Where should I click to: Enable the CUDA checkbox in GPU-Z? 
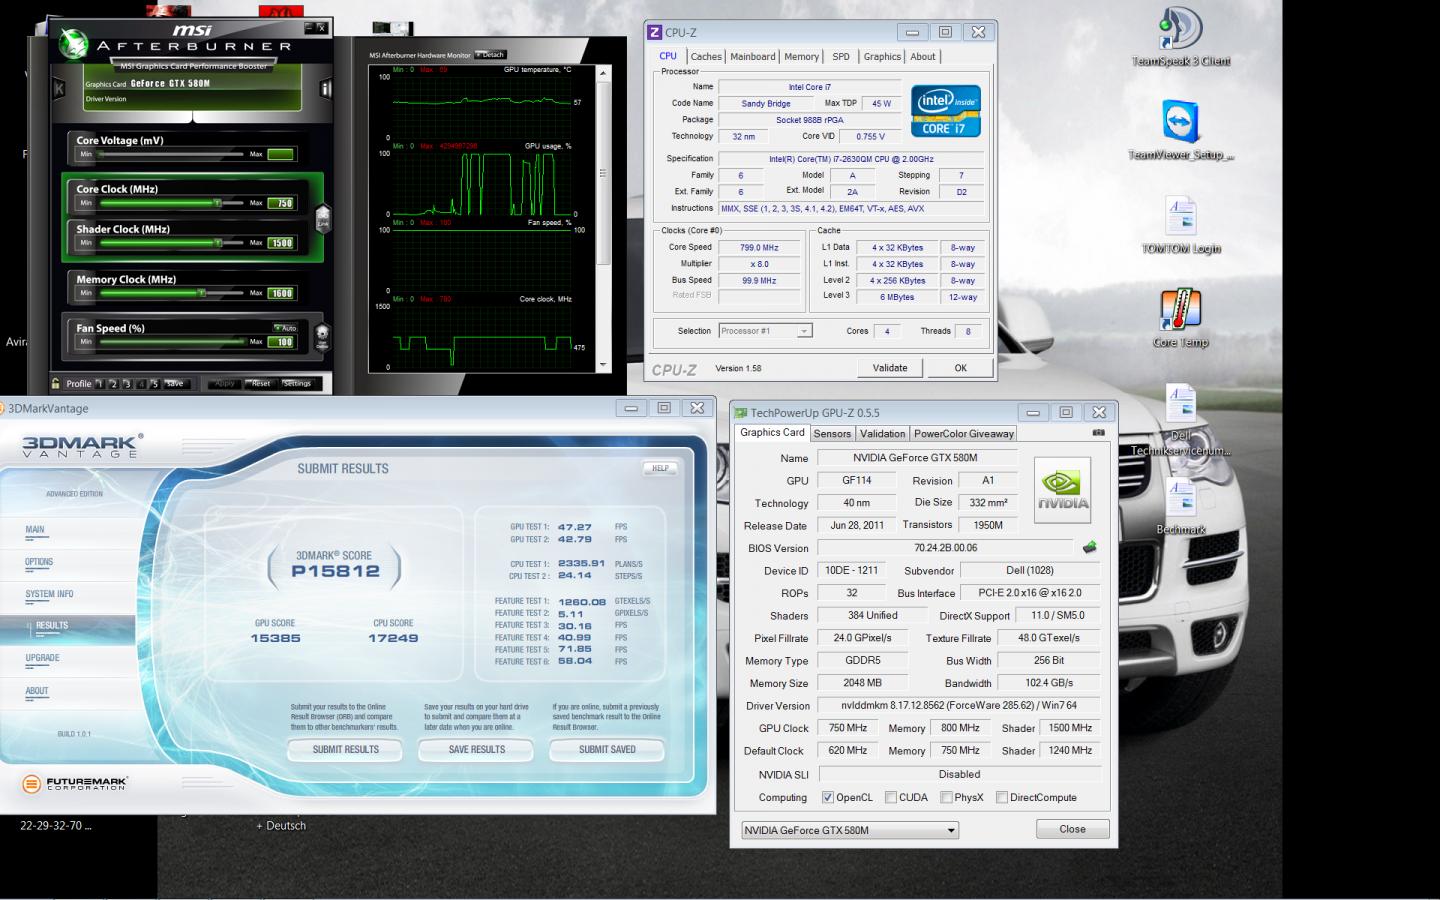click(890, 797)
